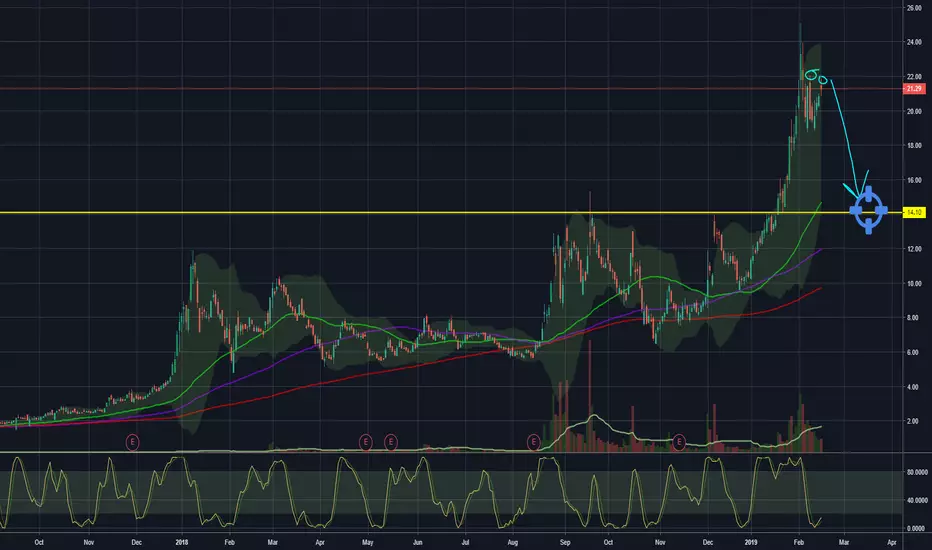Click the 18.00 price axis label
The image size is (932, 550).
(914, 146)
